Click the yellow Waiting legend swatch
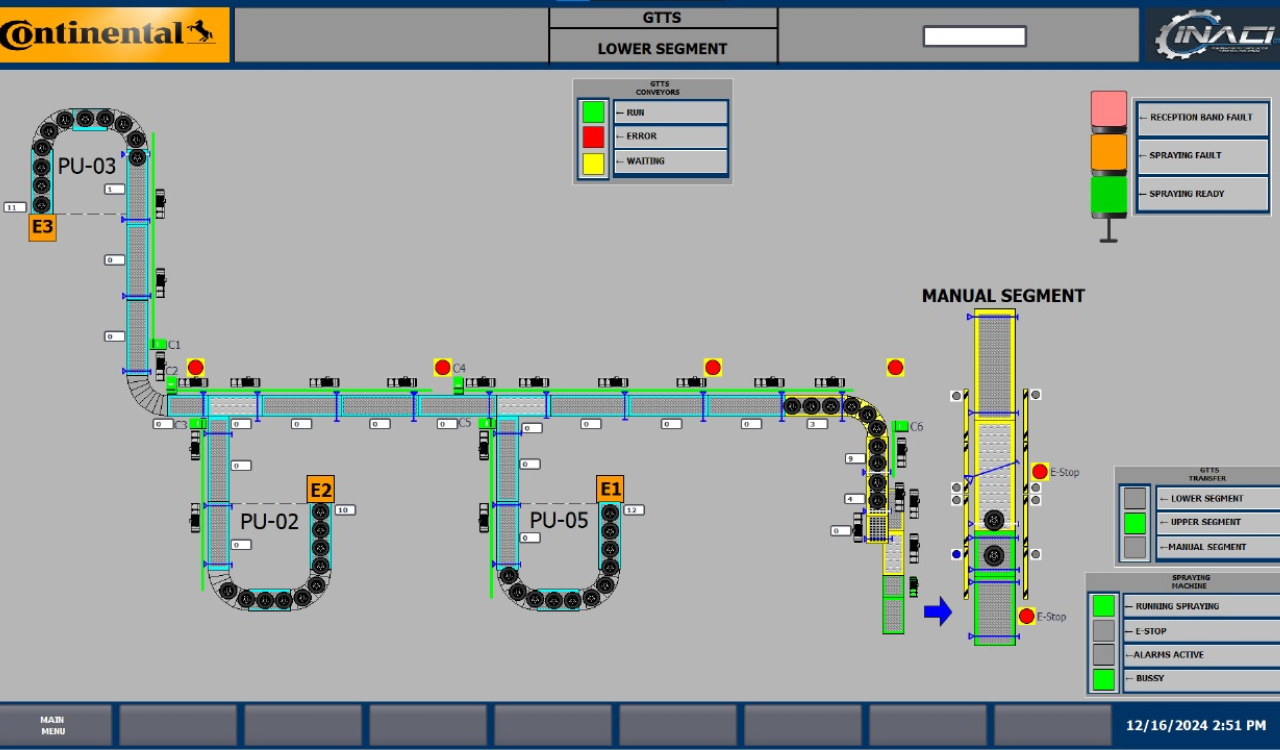This screenshot has height=750, width=1280. click(594, 161)
